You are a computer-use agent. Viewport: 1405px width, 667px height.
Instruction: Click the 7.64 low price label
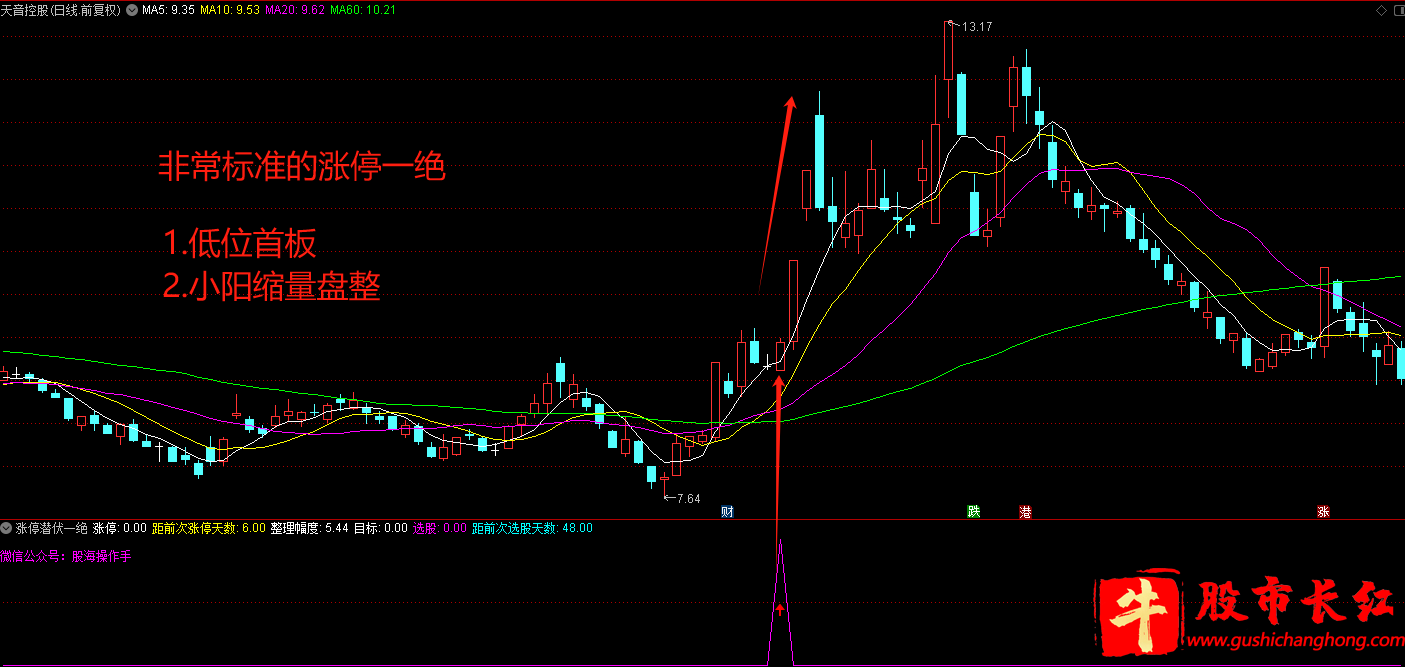689,498
